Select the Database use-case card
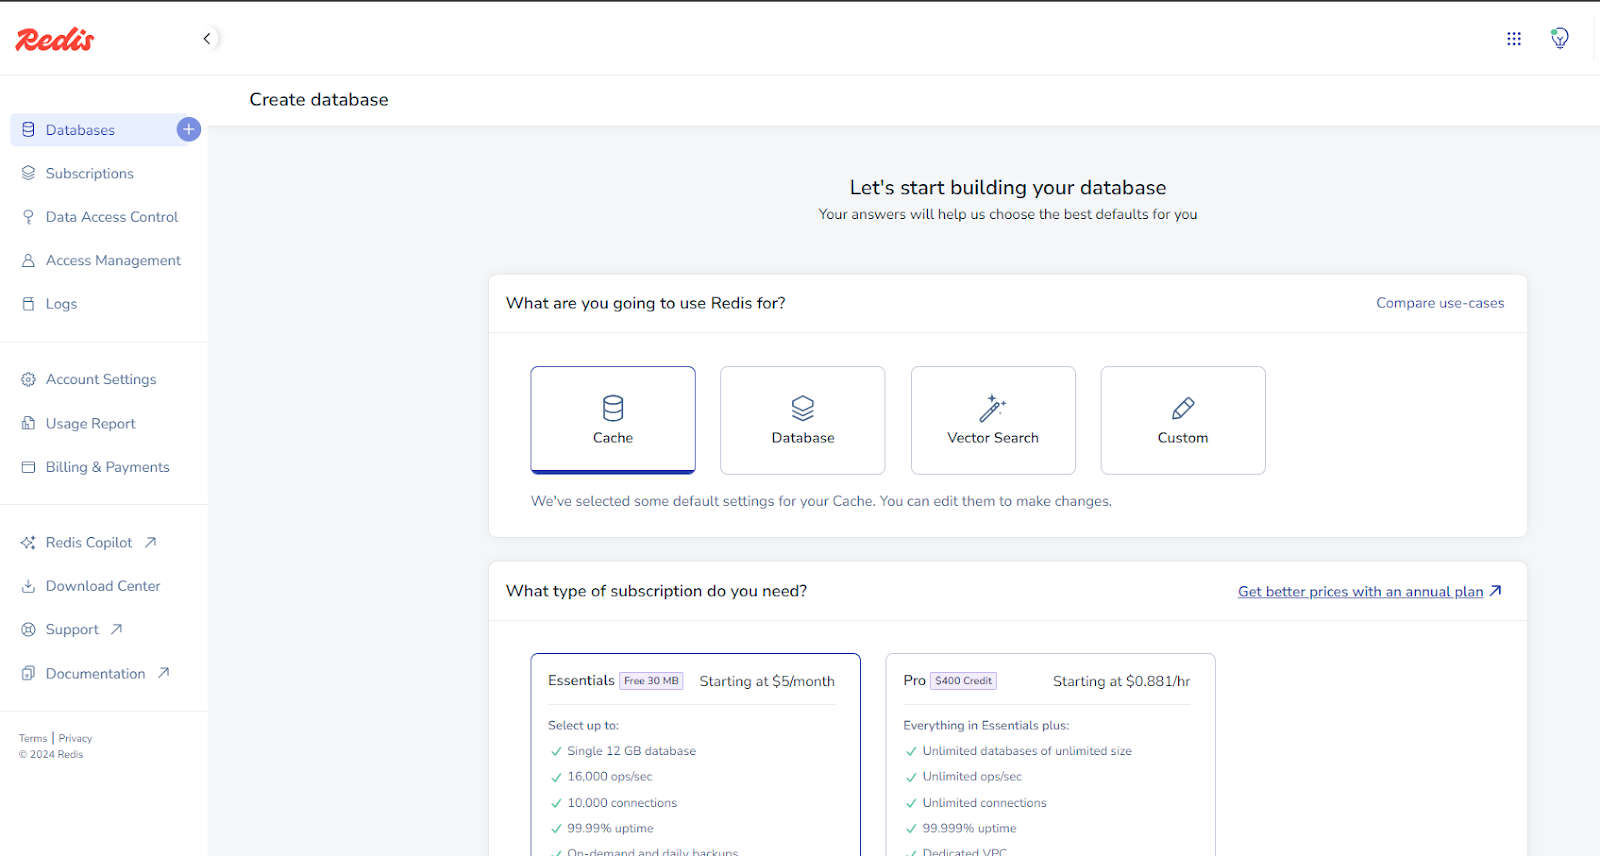1600x856 pixels. [803, 420]
